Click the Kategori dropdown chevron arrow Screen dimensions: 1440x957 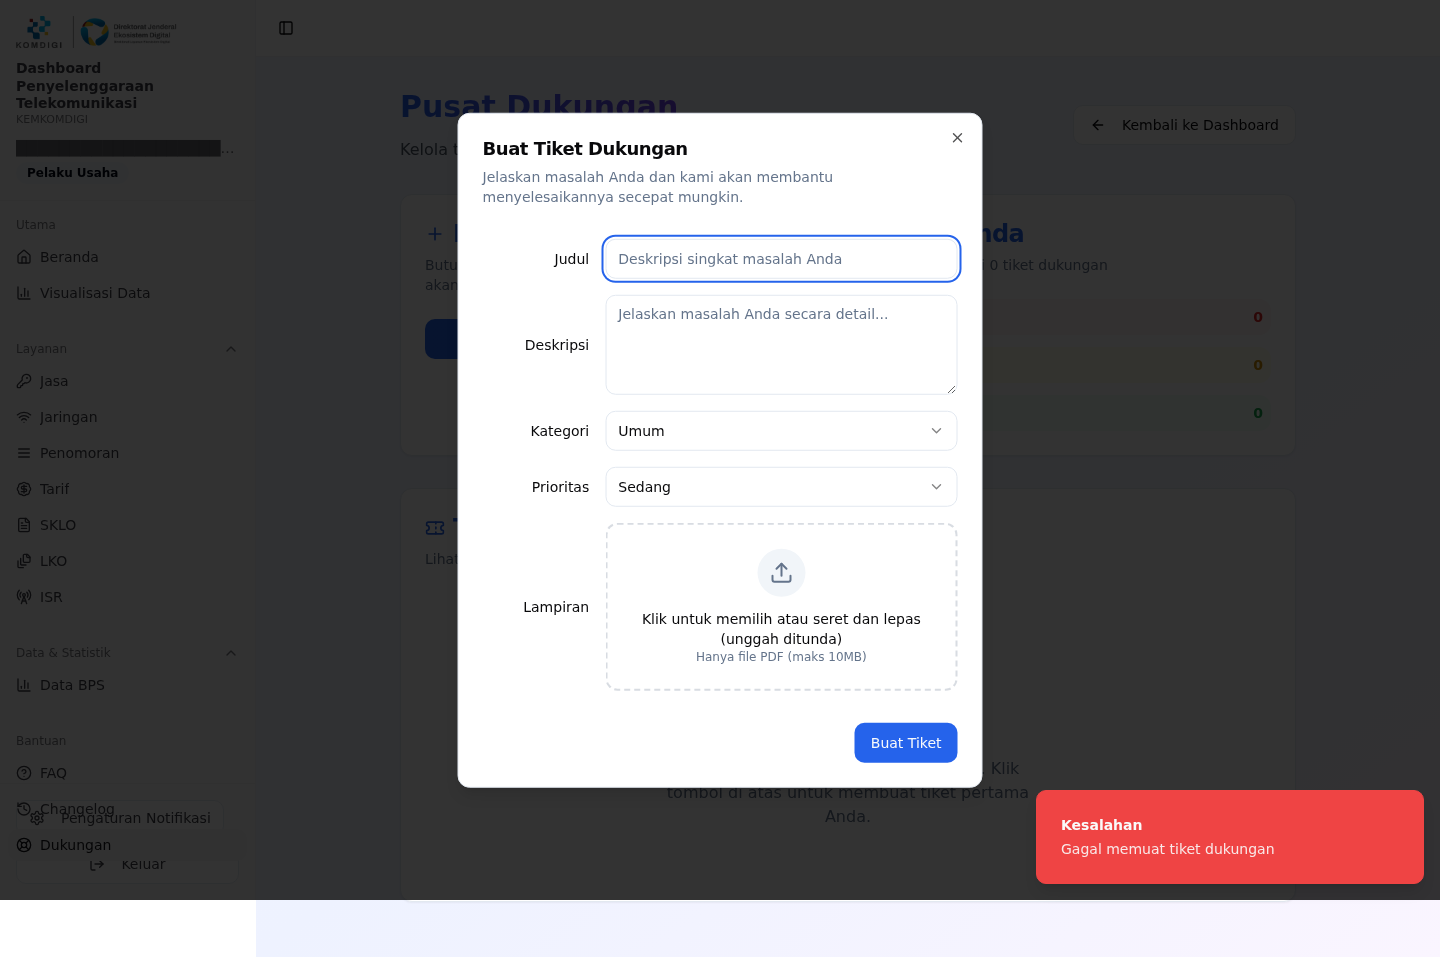(936, 431)
